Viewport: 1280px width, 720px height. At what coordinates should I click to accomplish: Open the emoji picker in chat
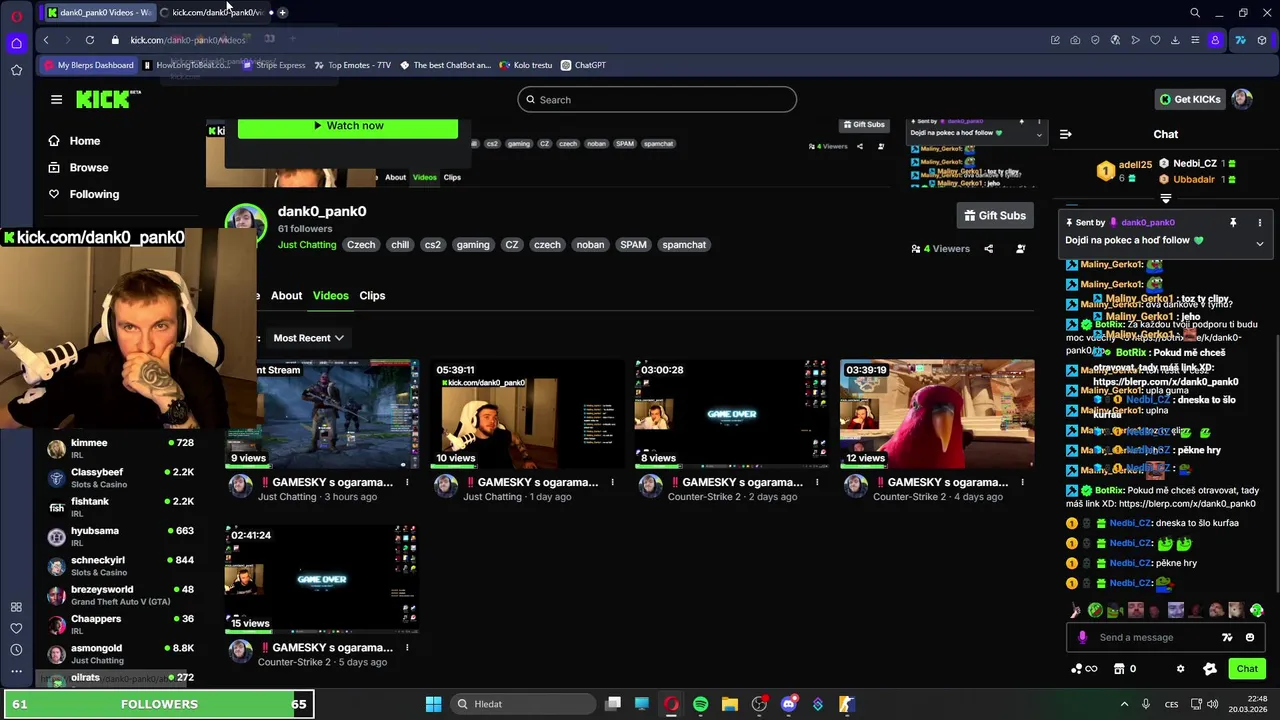(1250, 637)
